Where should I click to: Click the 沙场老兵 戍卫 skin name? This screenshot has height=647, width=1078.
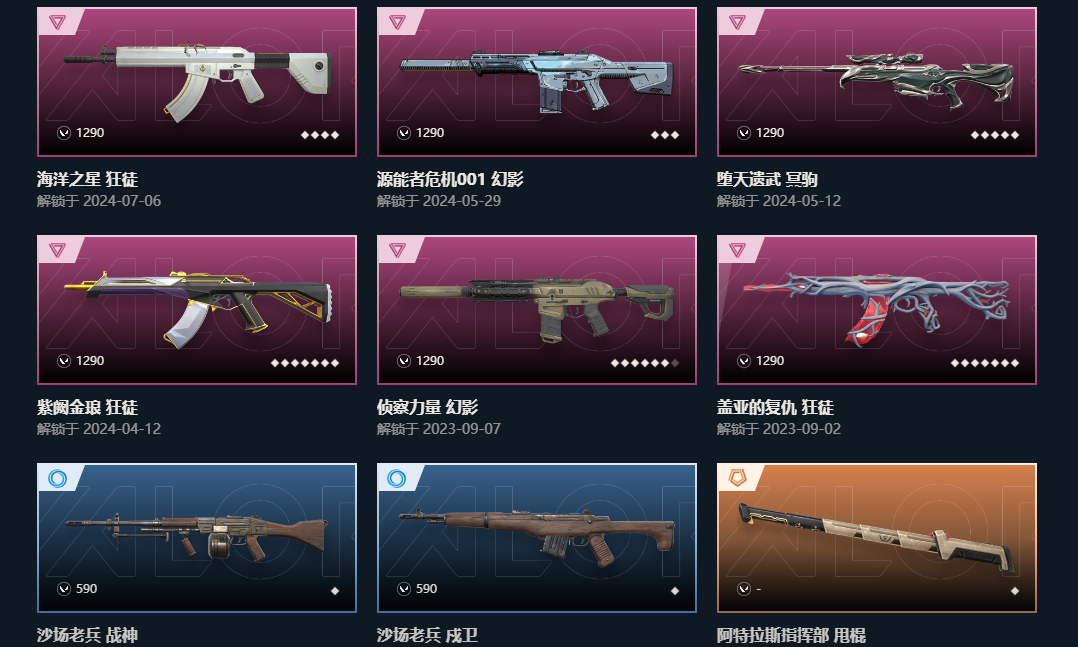point(427,635)
